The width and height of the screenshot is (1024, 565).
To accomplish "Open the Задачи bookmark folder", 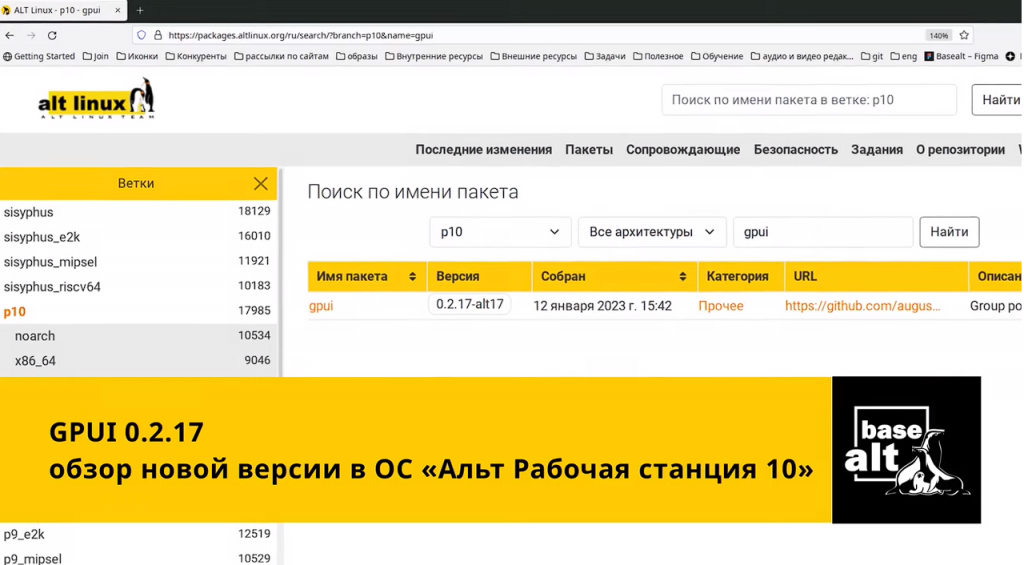I will click(x=605, y=56).
